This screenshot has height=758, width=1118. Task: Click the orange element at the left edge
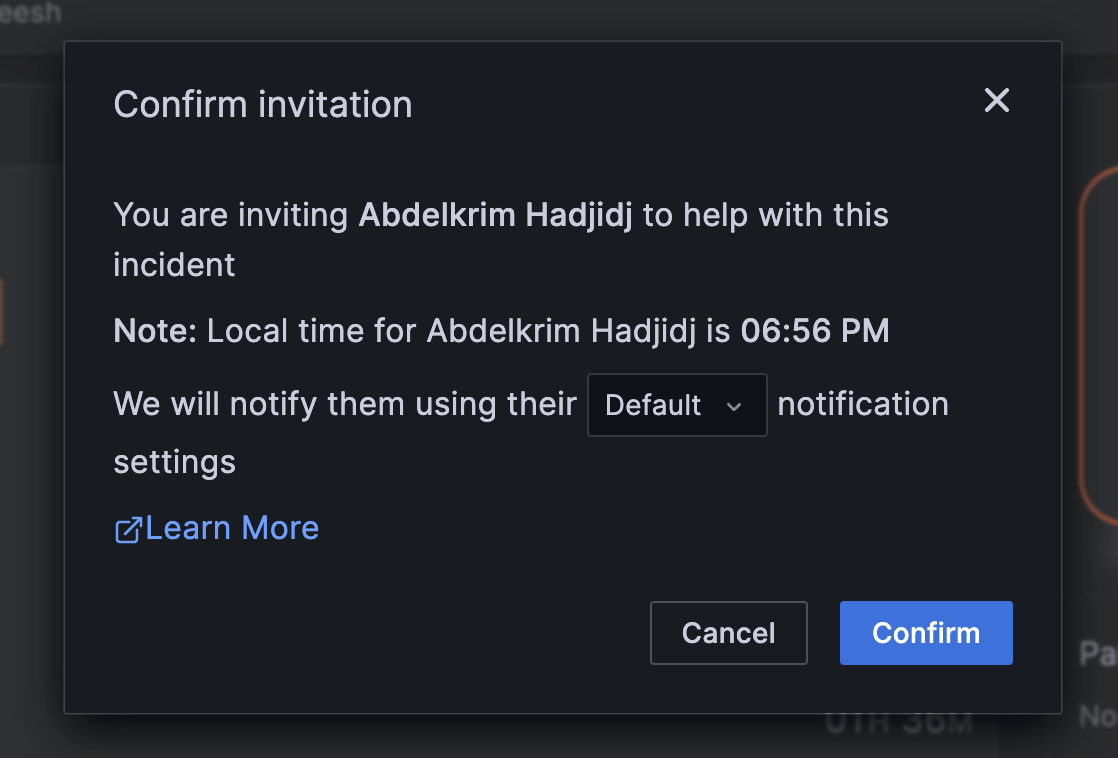click(x=3, y=312)
